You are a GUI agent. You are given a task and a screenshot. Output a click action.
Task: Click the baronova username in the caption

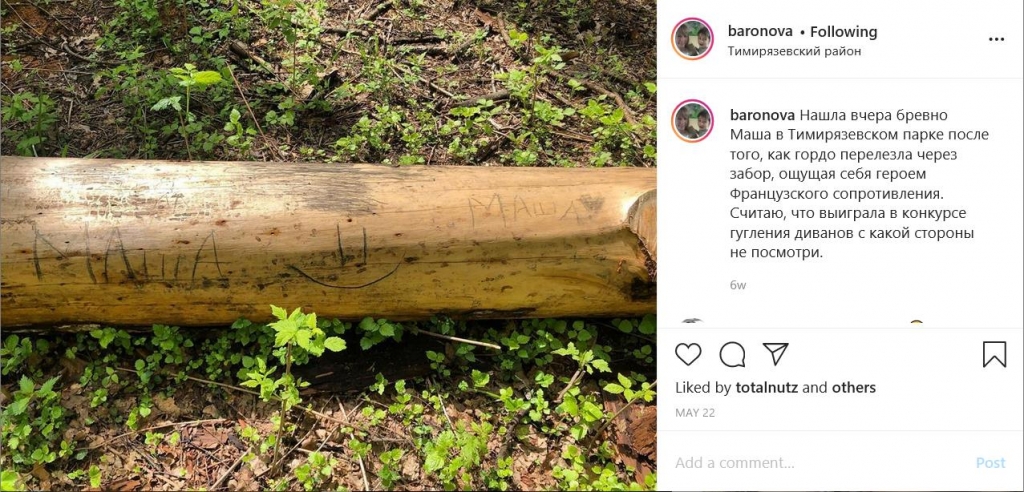coord(763,115)
